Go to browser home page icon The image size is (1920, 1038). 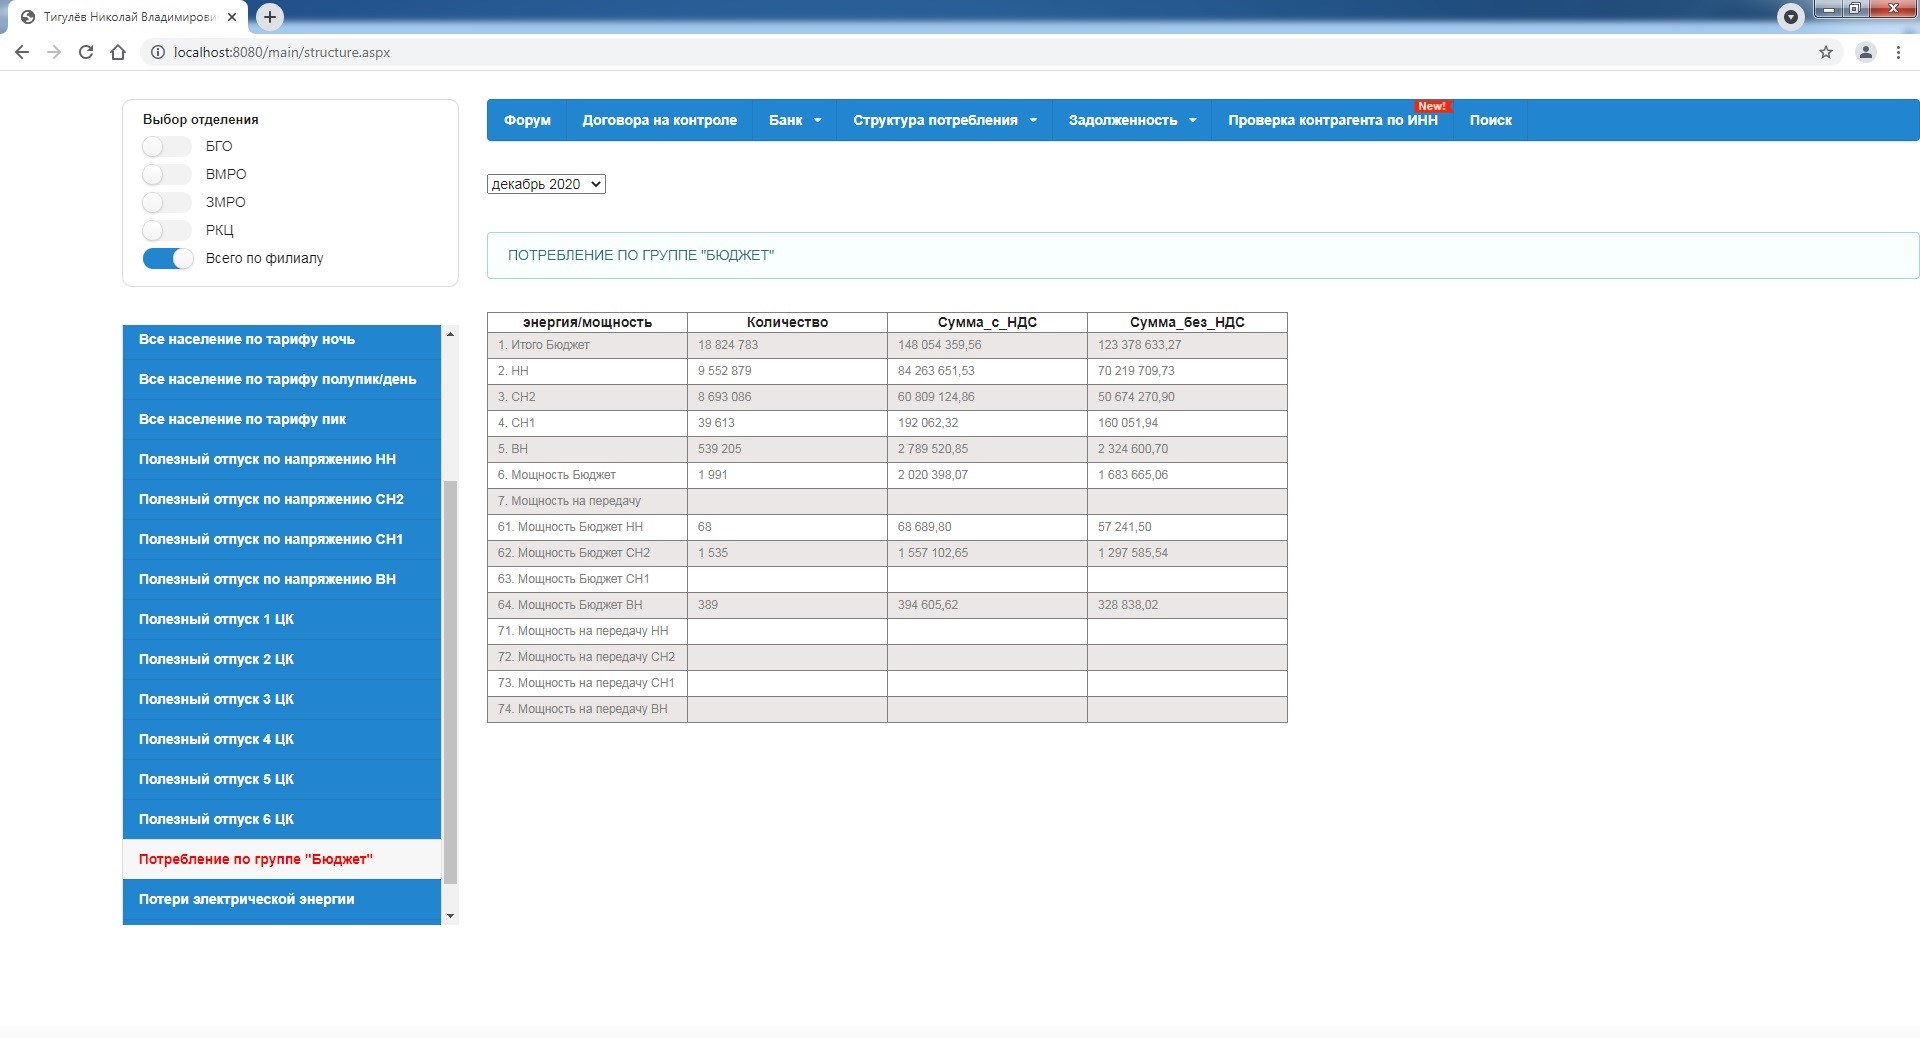tap(118, 52)
